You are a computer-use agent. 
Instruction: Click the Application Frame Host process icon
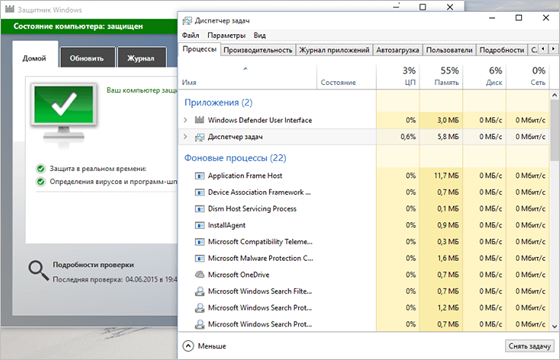pyautogui.click(x=199, y=176)
